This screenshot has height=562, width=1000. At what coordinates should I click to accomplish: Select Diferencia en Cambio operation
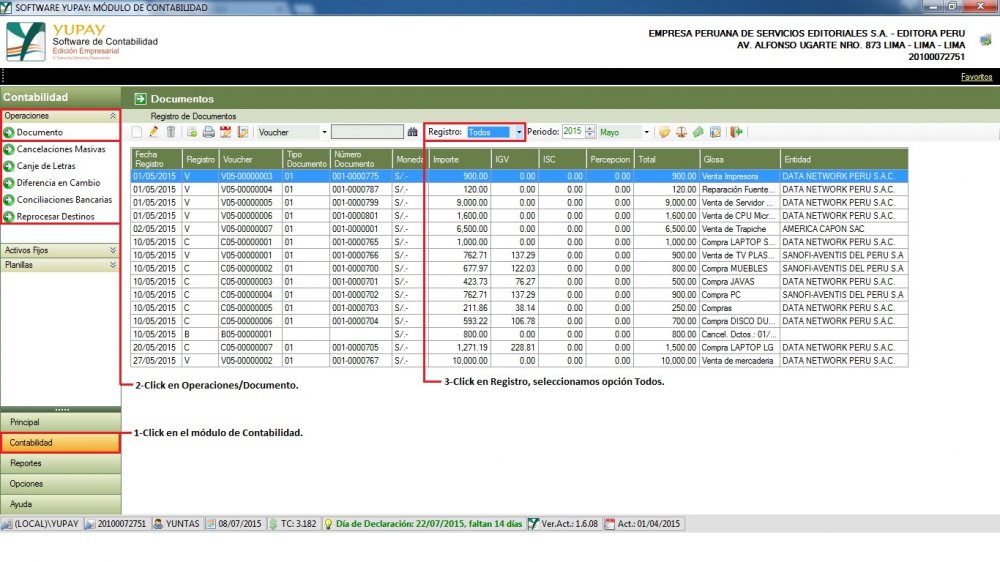58,183
